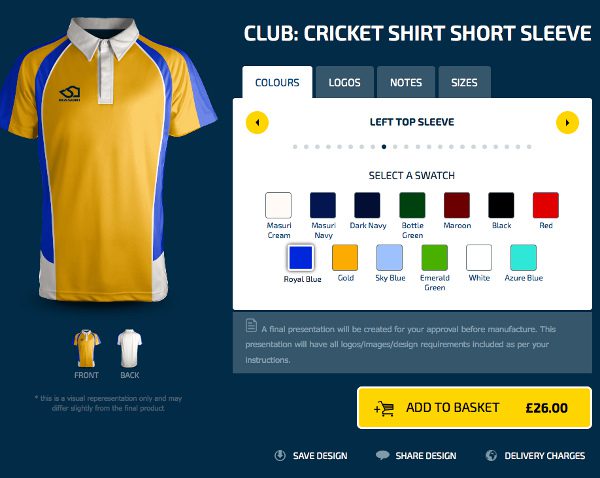Select the Emerald Green swatch
This screenshot has width=600, height=478.
tap(434, 258)
